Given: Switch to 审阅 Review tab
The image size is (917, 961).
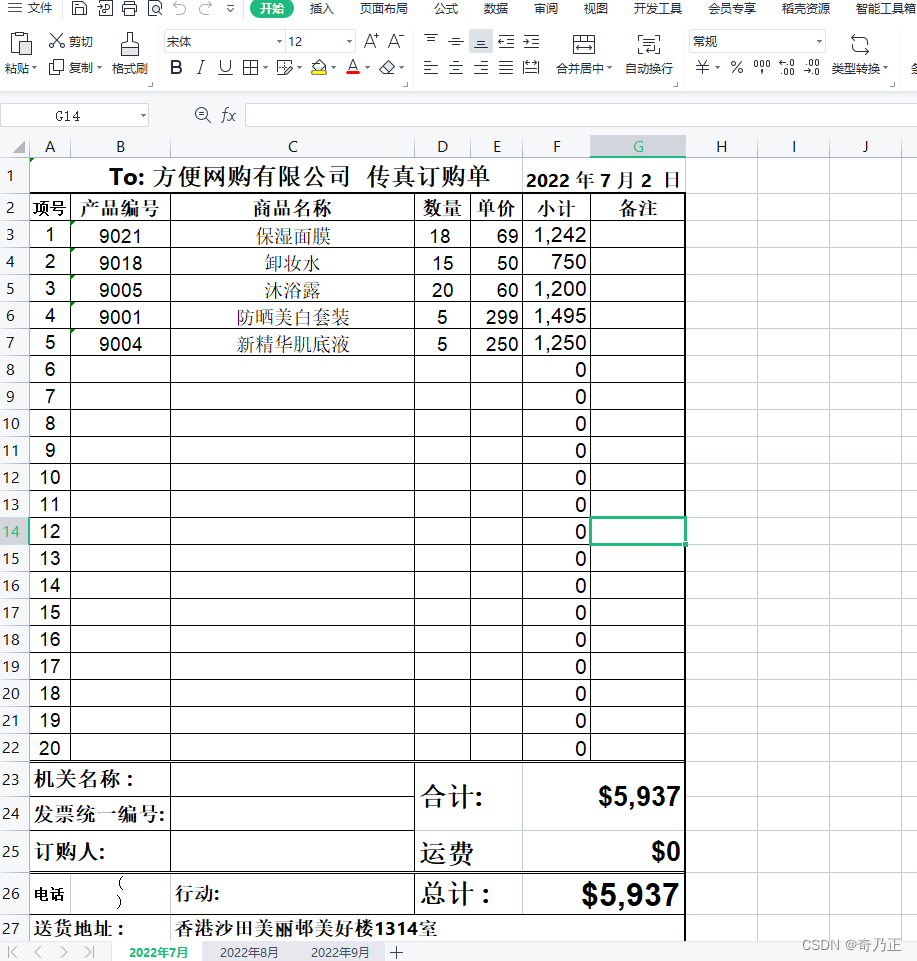Looking at the screenshot, I should [546, 9].
